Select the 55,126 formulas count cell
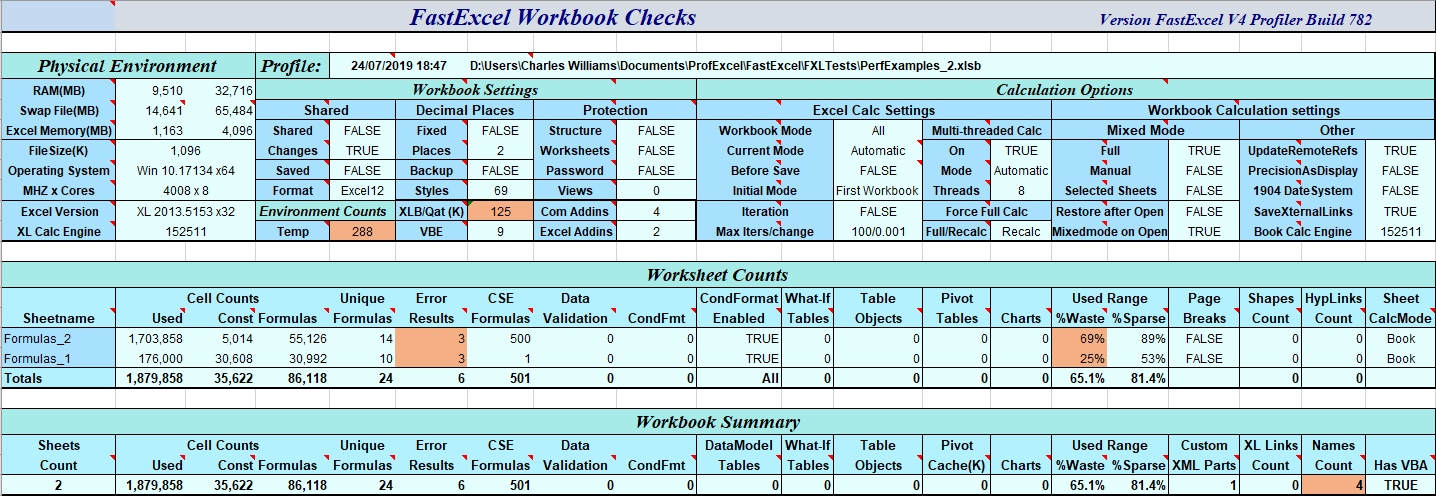The width and height of the screenshot is (1436, 496). (x=292, y=339)
